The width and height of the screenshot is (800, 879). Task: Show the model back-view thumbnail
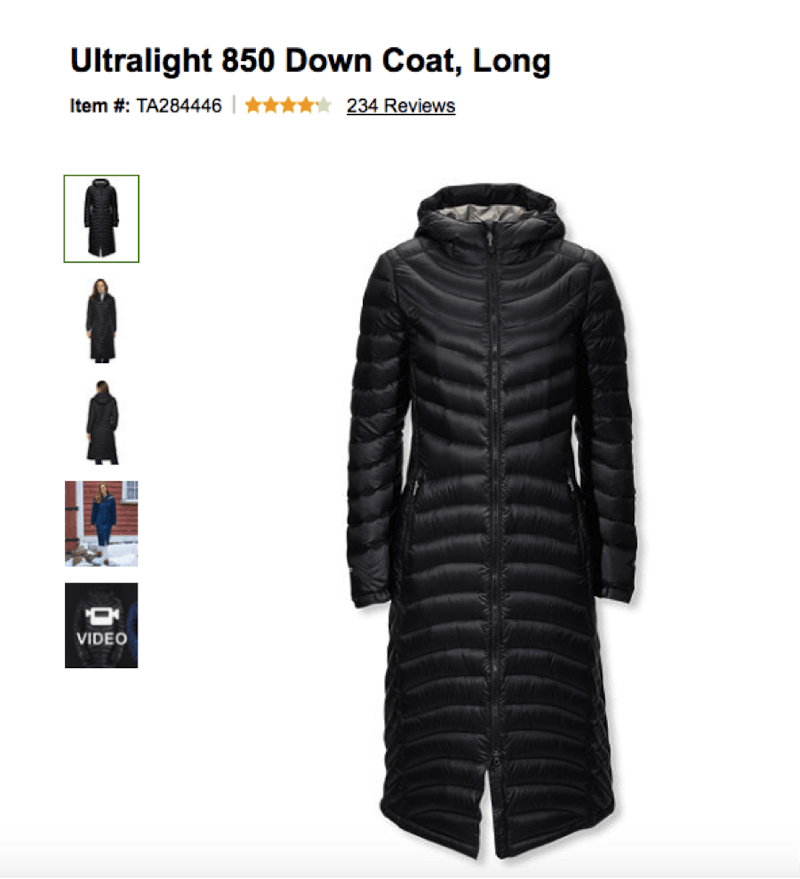101,422
